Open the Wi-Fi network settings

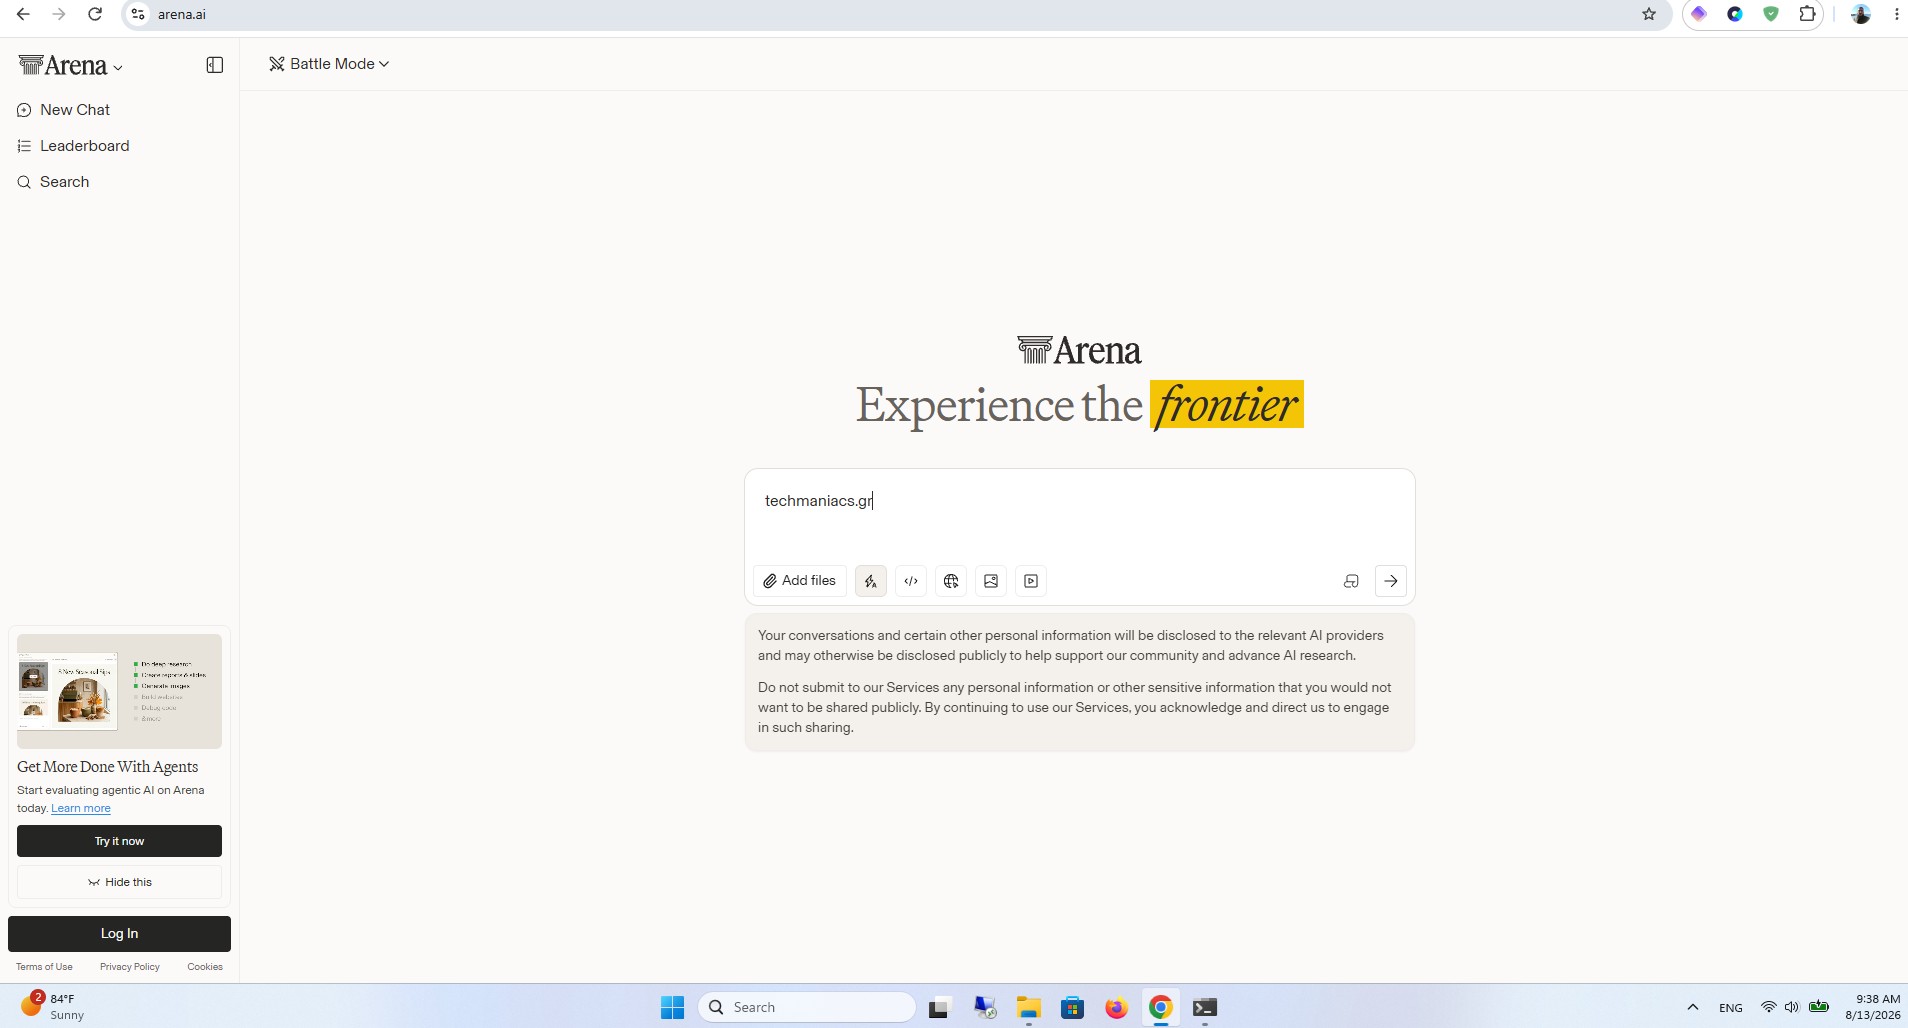click(1769, 1007)
